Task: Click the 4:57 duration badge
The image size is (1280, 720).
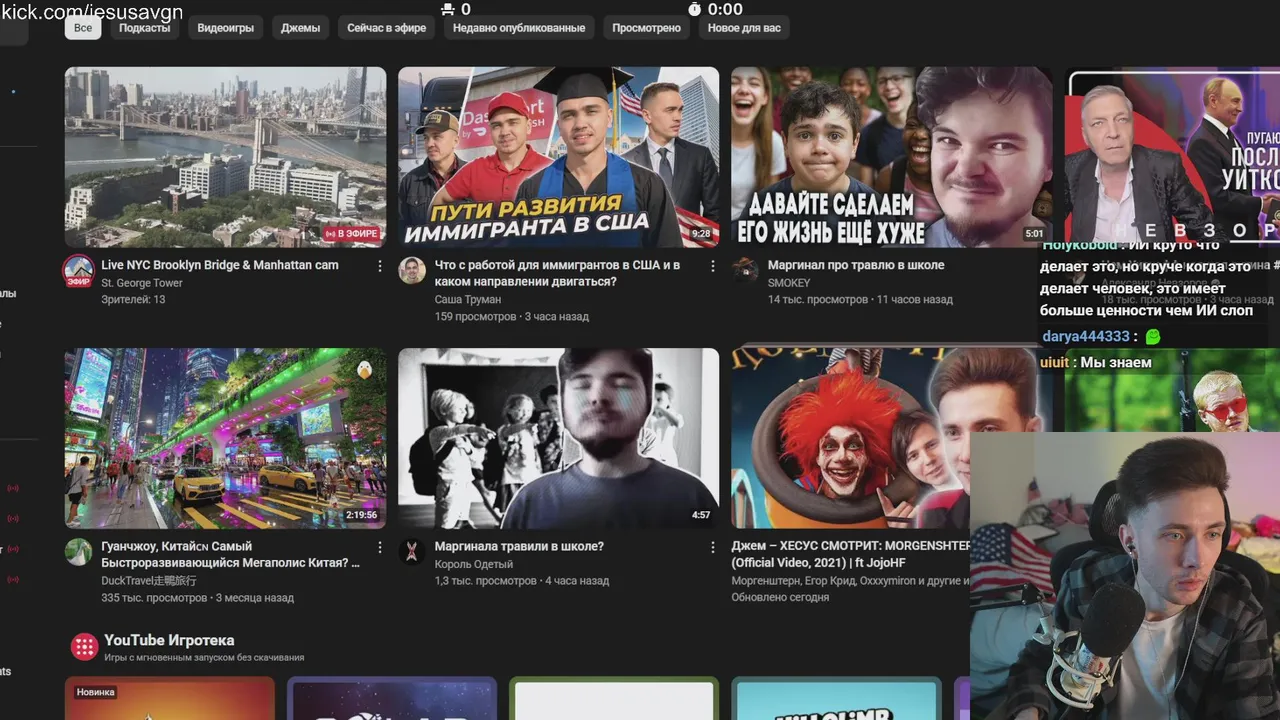Action: click(701, 515)
